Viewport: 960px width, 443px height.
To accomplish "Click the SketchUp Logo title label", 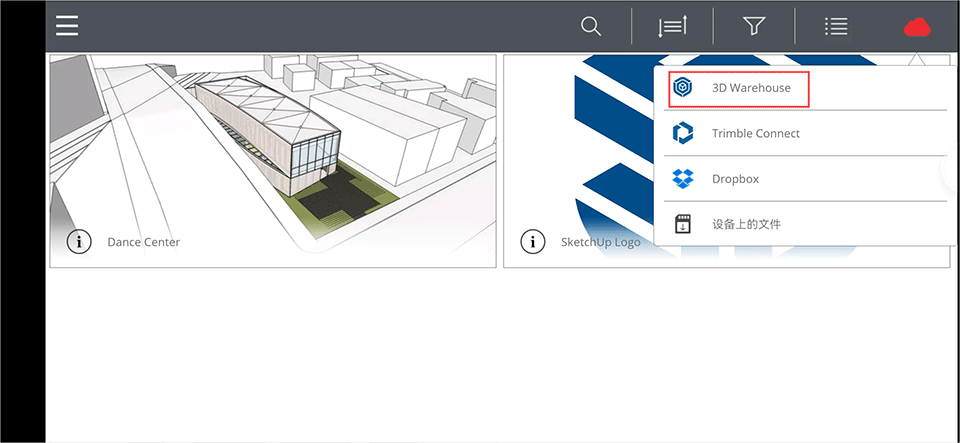I will coord(600,242).
